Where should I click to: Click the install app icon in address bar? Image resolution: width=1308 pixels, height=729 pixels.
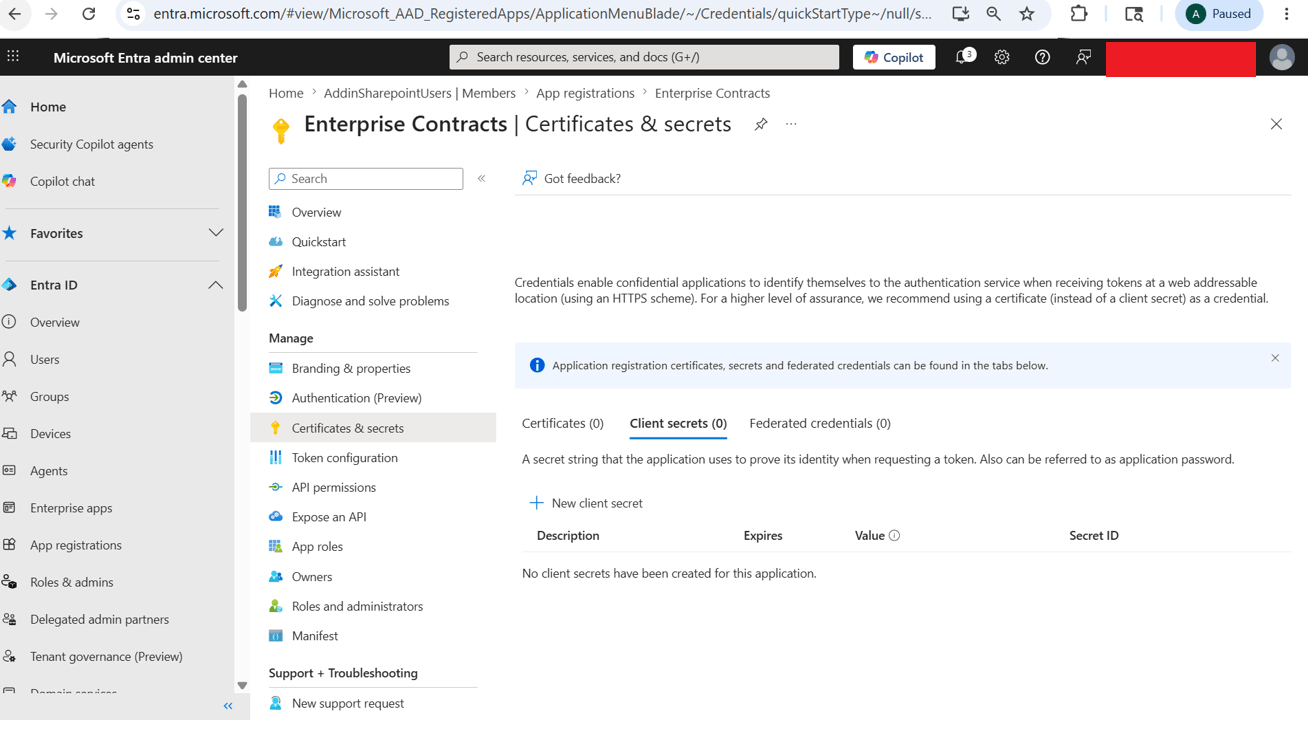[x=960, y=14]
